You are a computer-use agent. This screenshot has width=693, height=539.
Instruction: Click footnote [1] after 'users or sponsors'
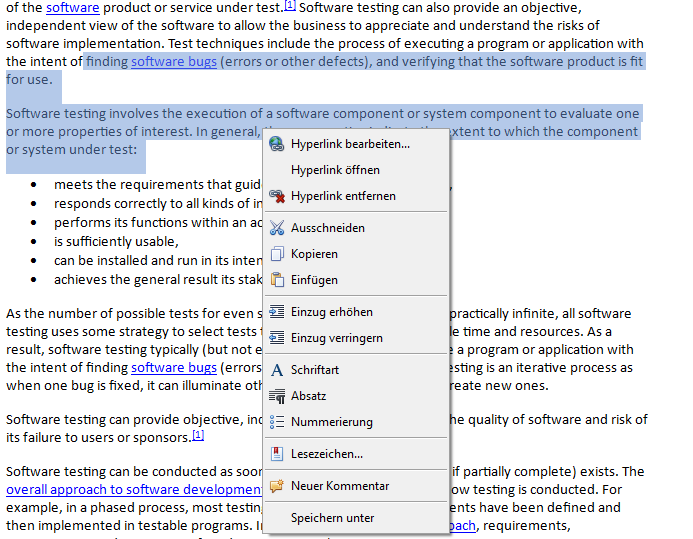click(197, 436)
